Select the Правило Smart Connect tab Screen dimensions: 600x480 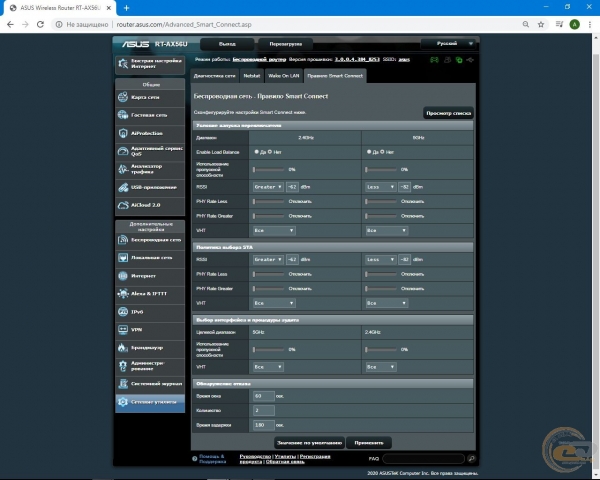(x=335, y=76)
